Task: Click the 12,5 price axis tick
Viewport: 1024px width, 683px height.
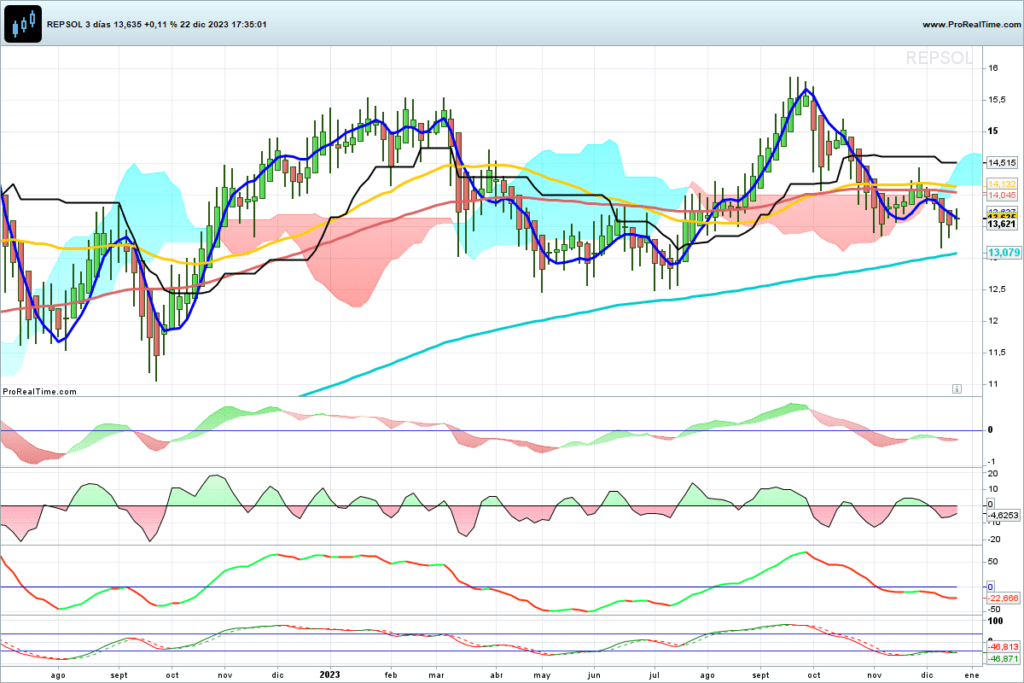Action: coord(997,289)
